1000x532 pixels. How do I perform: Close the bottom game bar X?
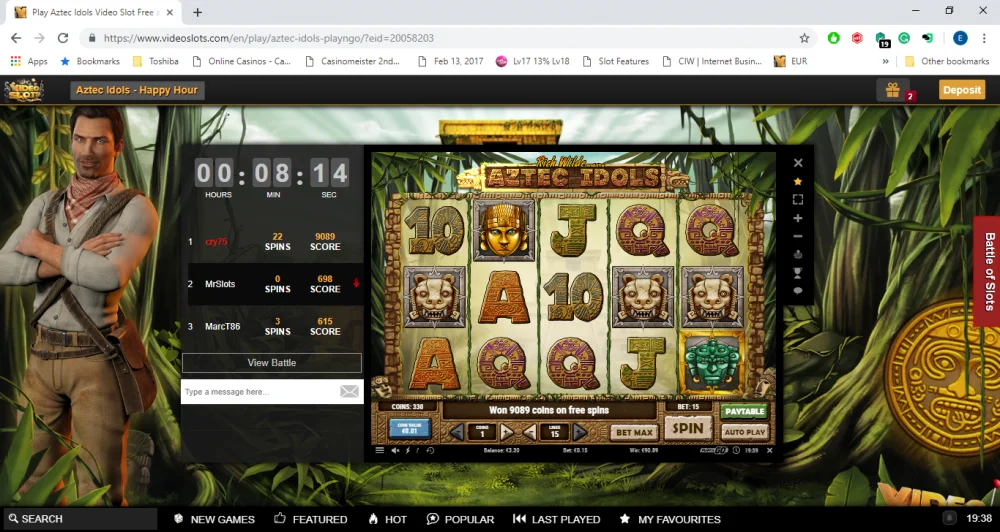click(769, 450)
